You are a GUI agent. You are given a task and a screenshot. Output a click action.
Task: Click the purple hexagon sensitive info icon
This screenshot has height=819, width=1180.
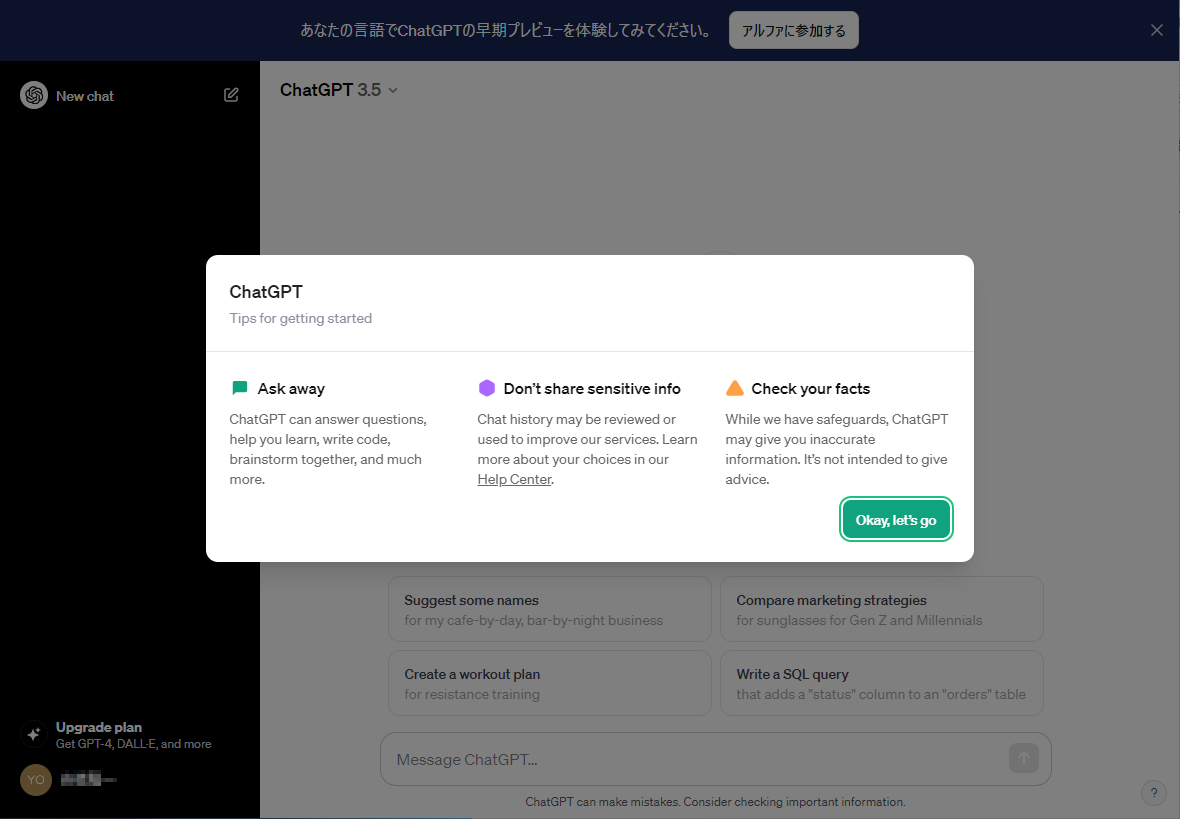coord(487,387)
